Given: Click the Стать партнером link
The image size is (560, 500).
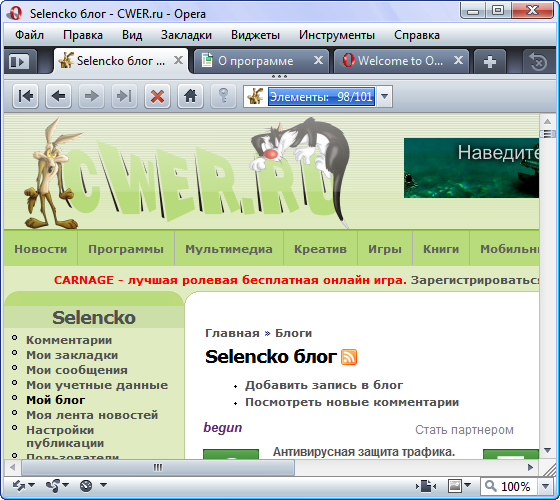Looking at the screenshot, I should pyautogui.click(x=464, y=430).
